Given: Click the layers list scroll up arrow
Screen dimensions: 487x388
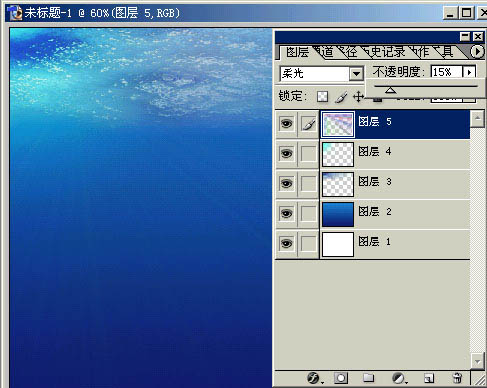Looking at the screenshot, I should click(x=477, y=119).
